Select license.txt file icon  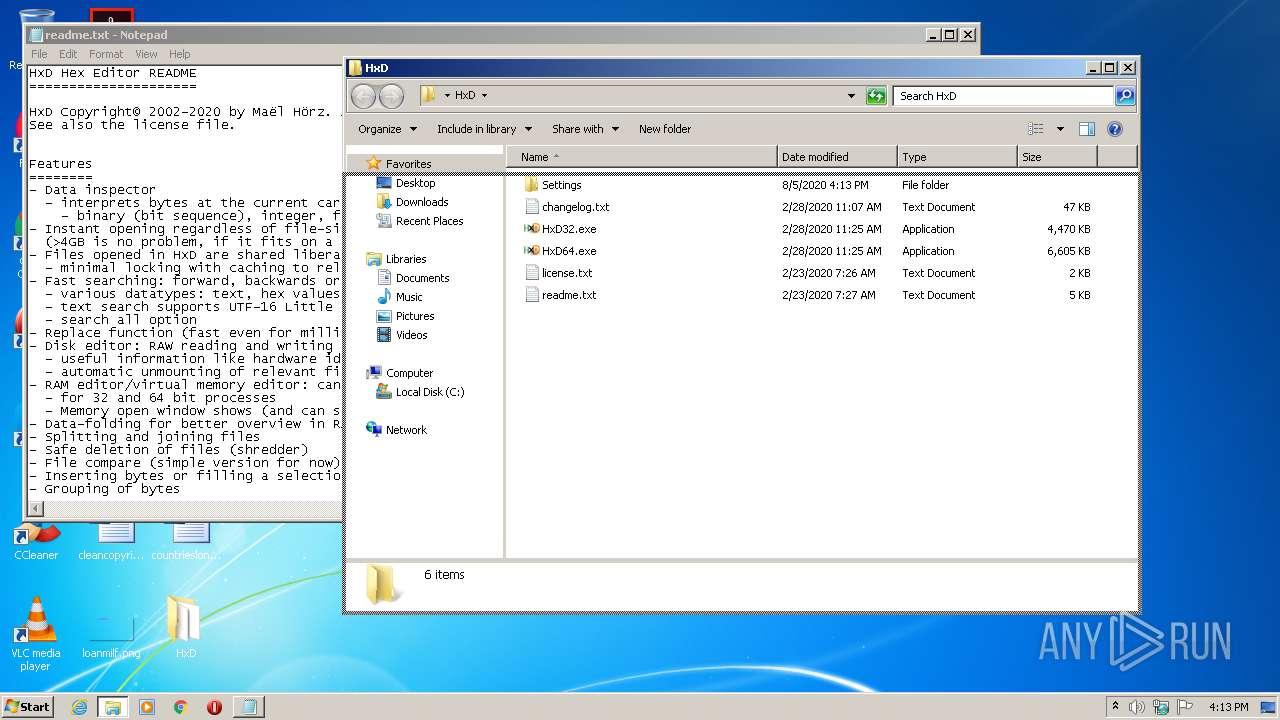(x=532, y=273)
